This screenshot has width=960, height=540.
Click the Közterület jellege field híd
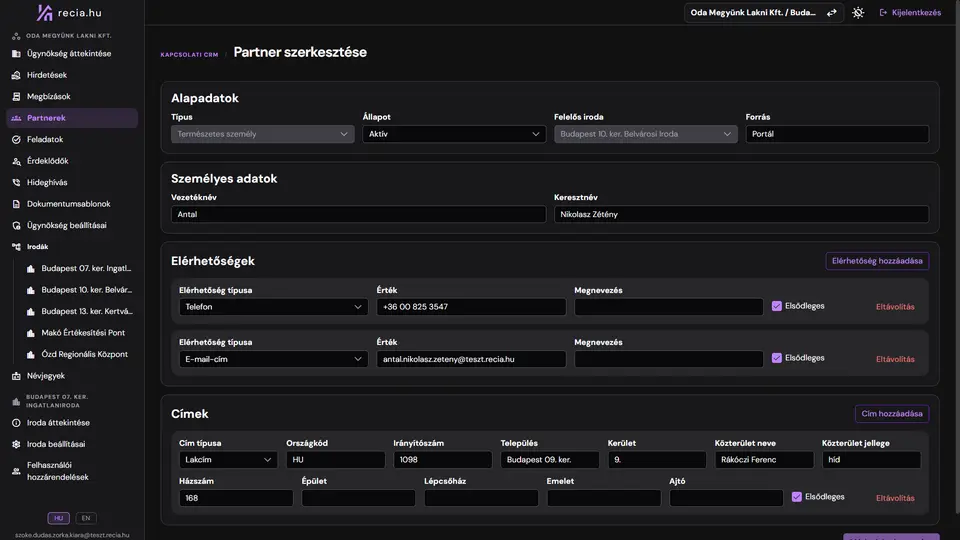[x=871, y=460]
